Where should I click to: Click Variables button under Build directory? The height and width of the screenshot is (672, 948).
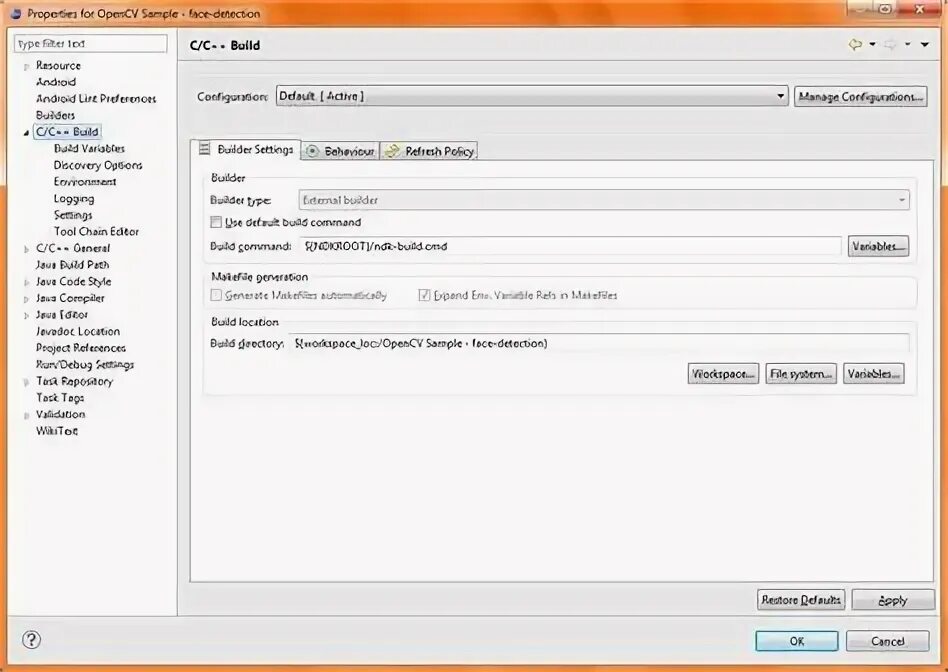click(874, 374)
